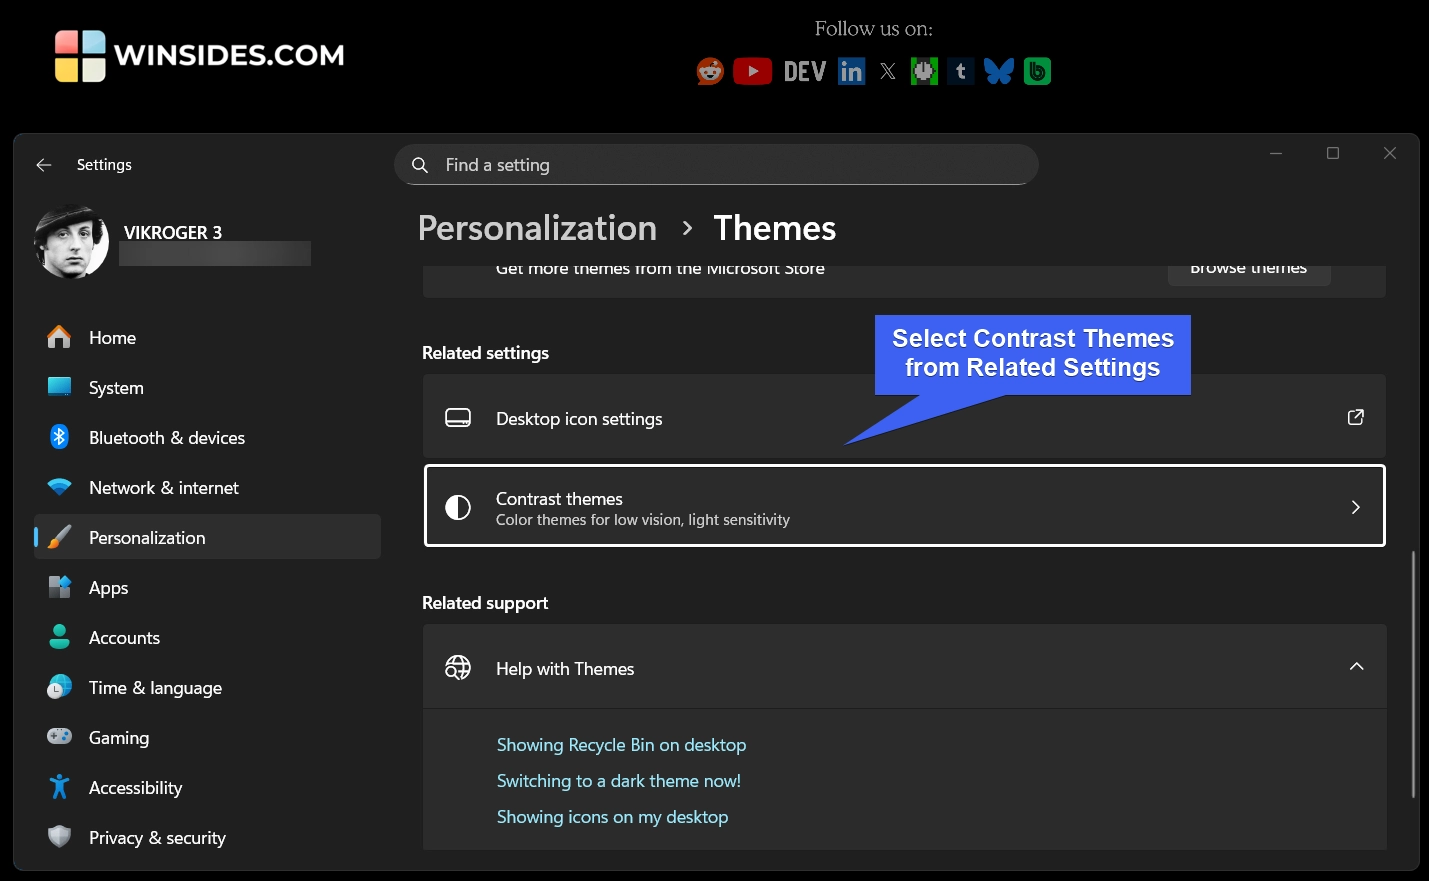The image size is (1429, 881).
Task: Click the Find a setting search box
Action: point(715,164)
